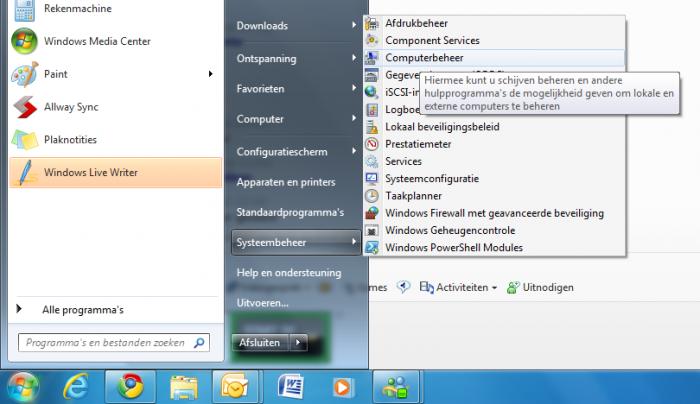Click the Lokaal beveiligingsbeleid lock icon
The height and width of the screenshot is (404, 700).
click(x=372, y=127)
